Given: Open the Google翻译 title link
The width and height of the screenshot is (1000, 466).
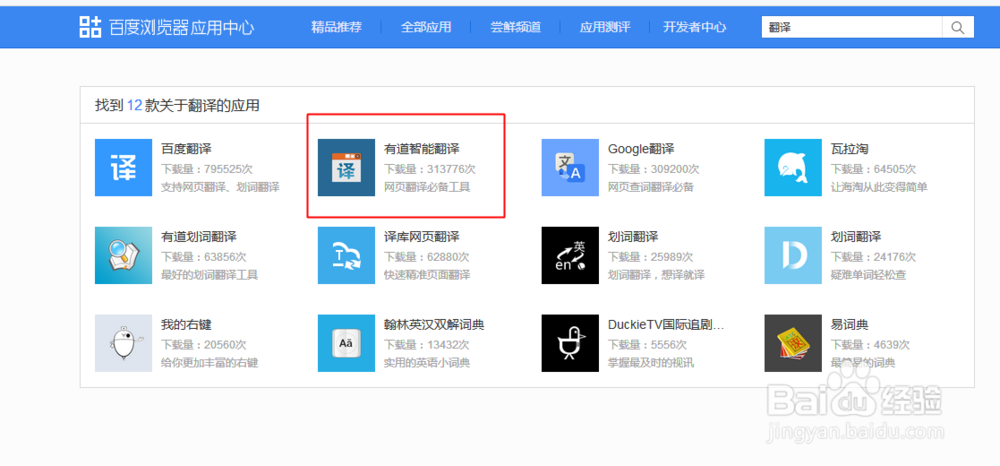Looking at the screenshot, I should coord(641,149).
